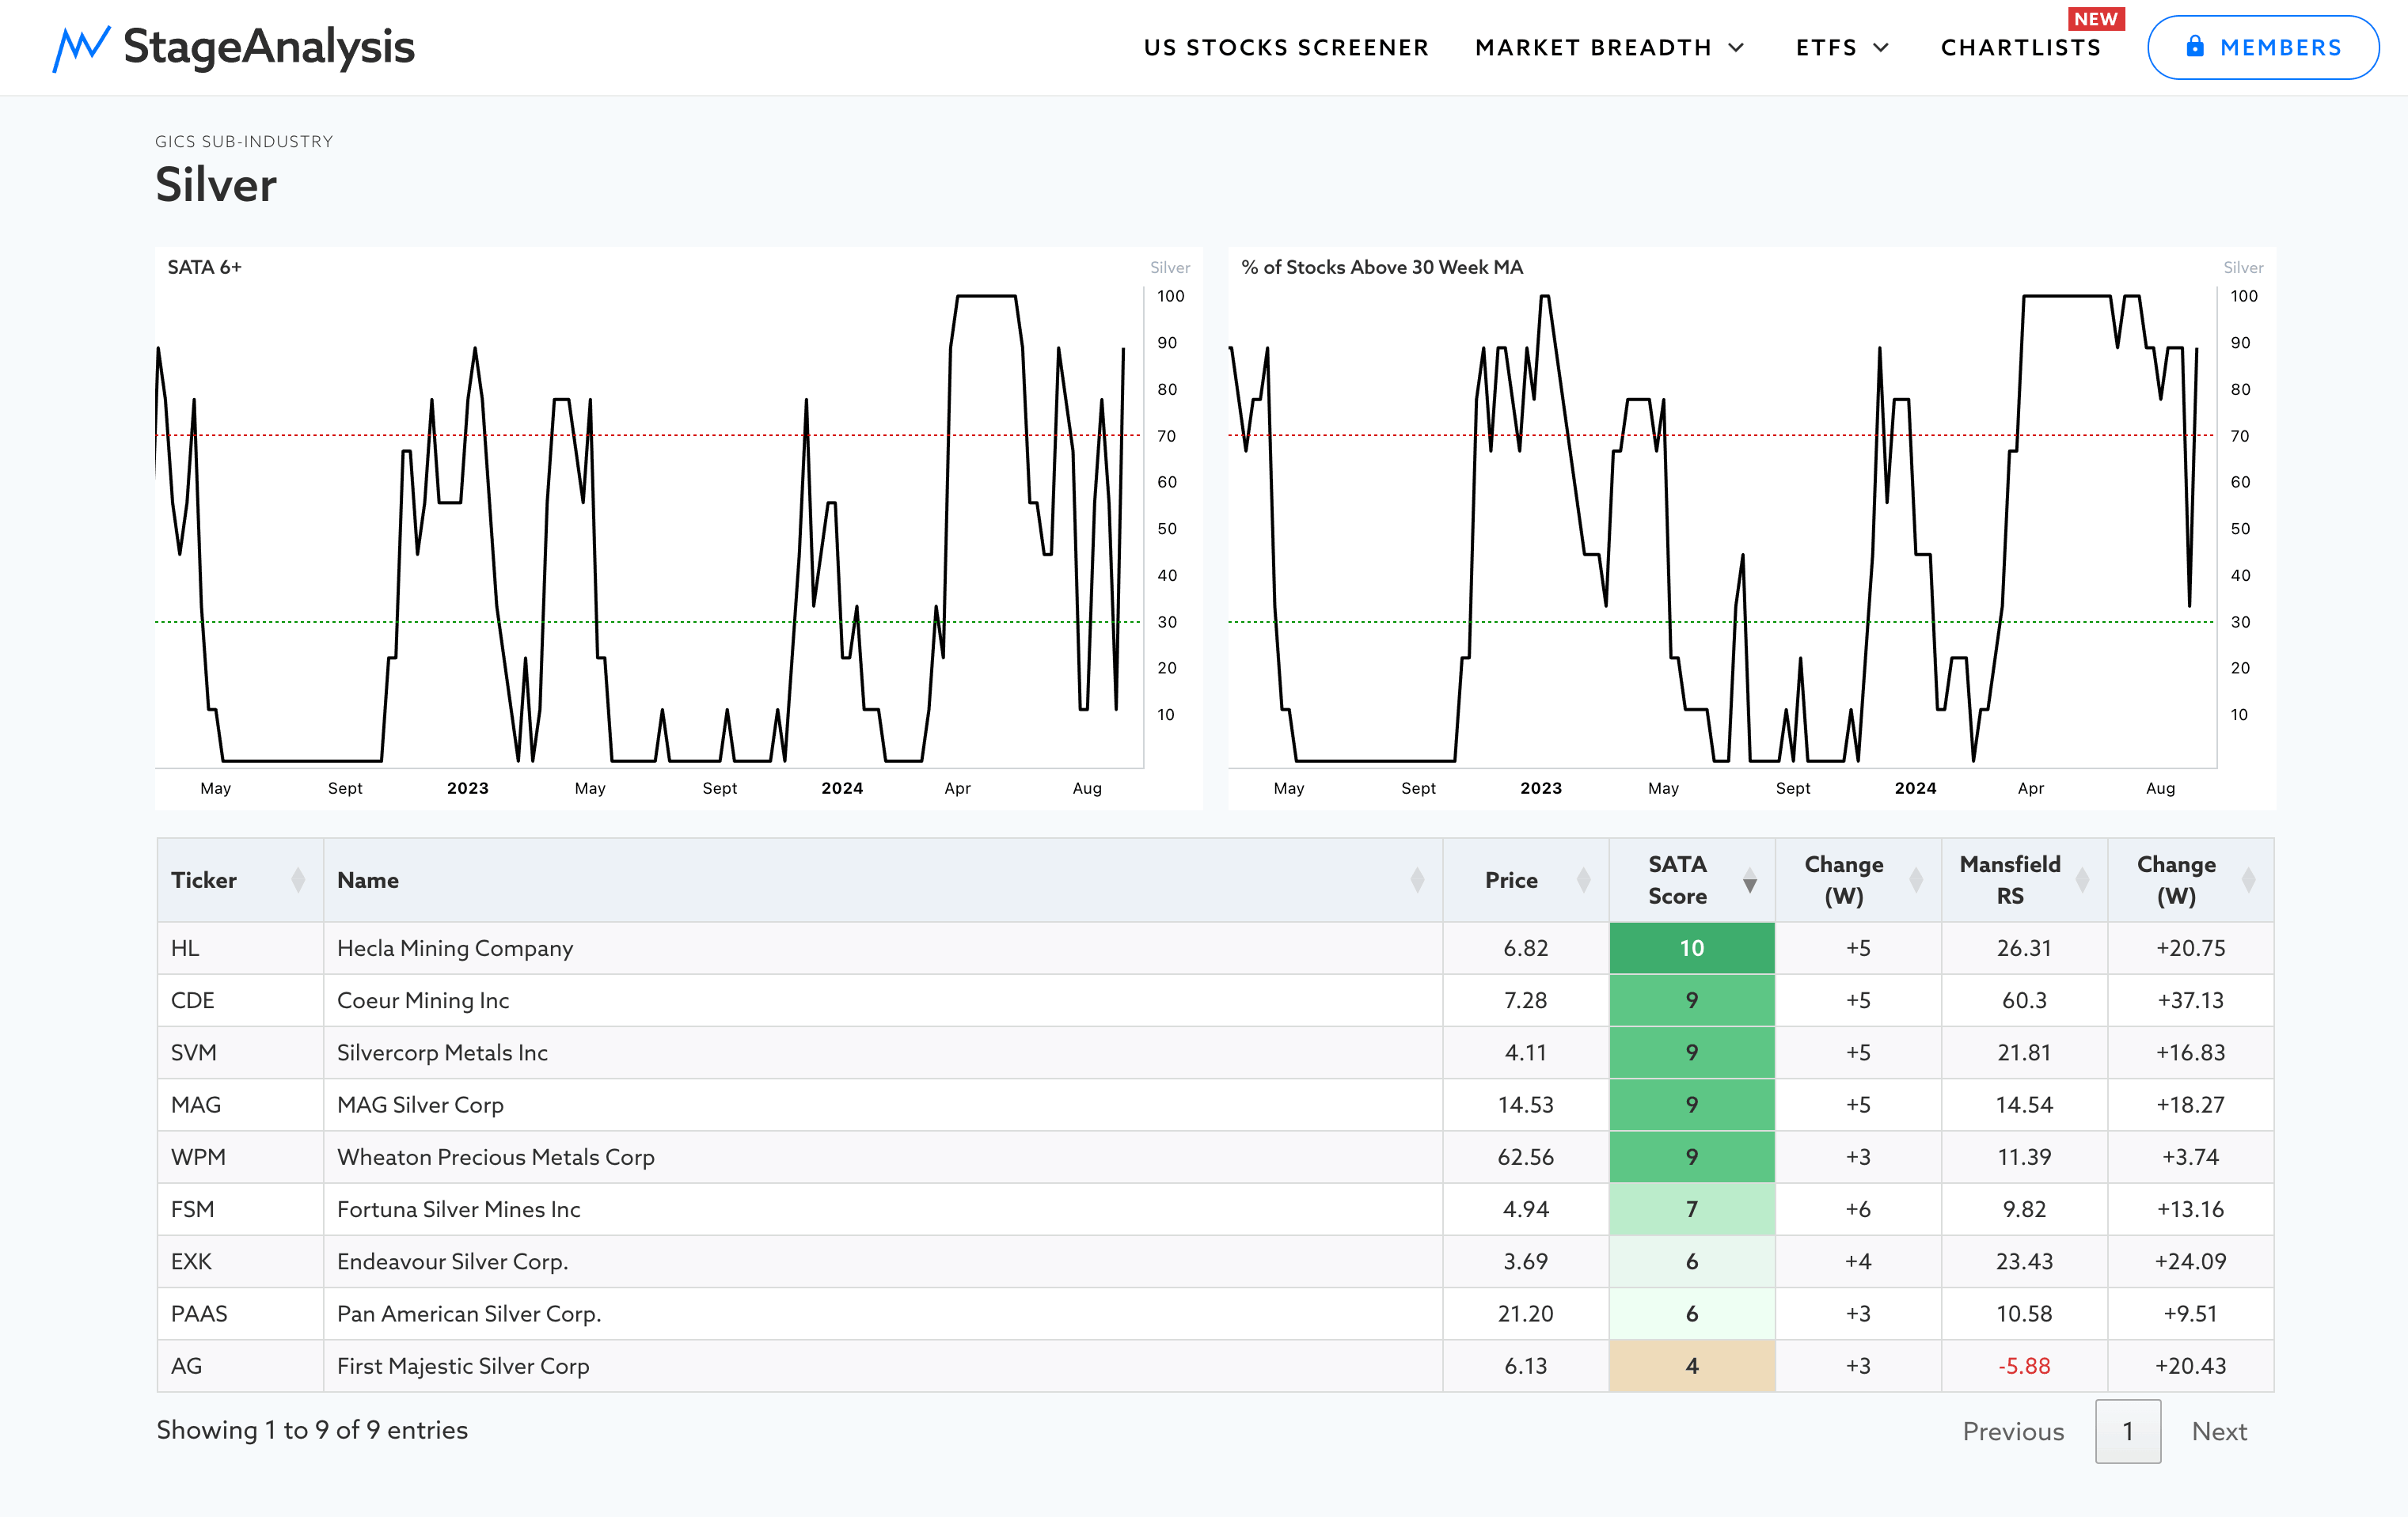Open ETFs menu
Viewport: 2408px width, 1517px height.
(1826, 48)
